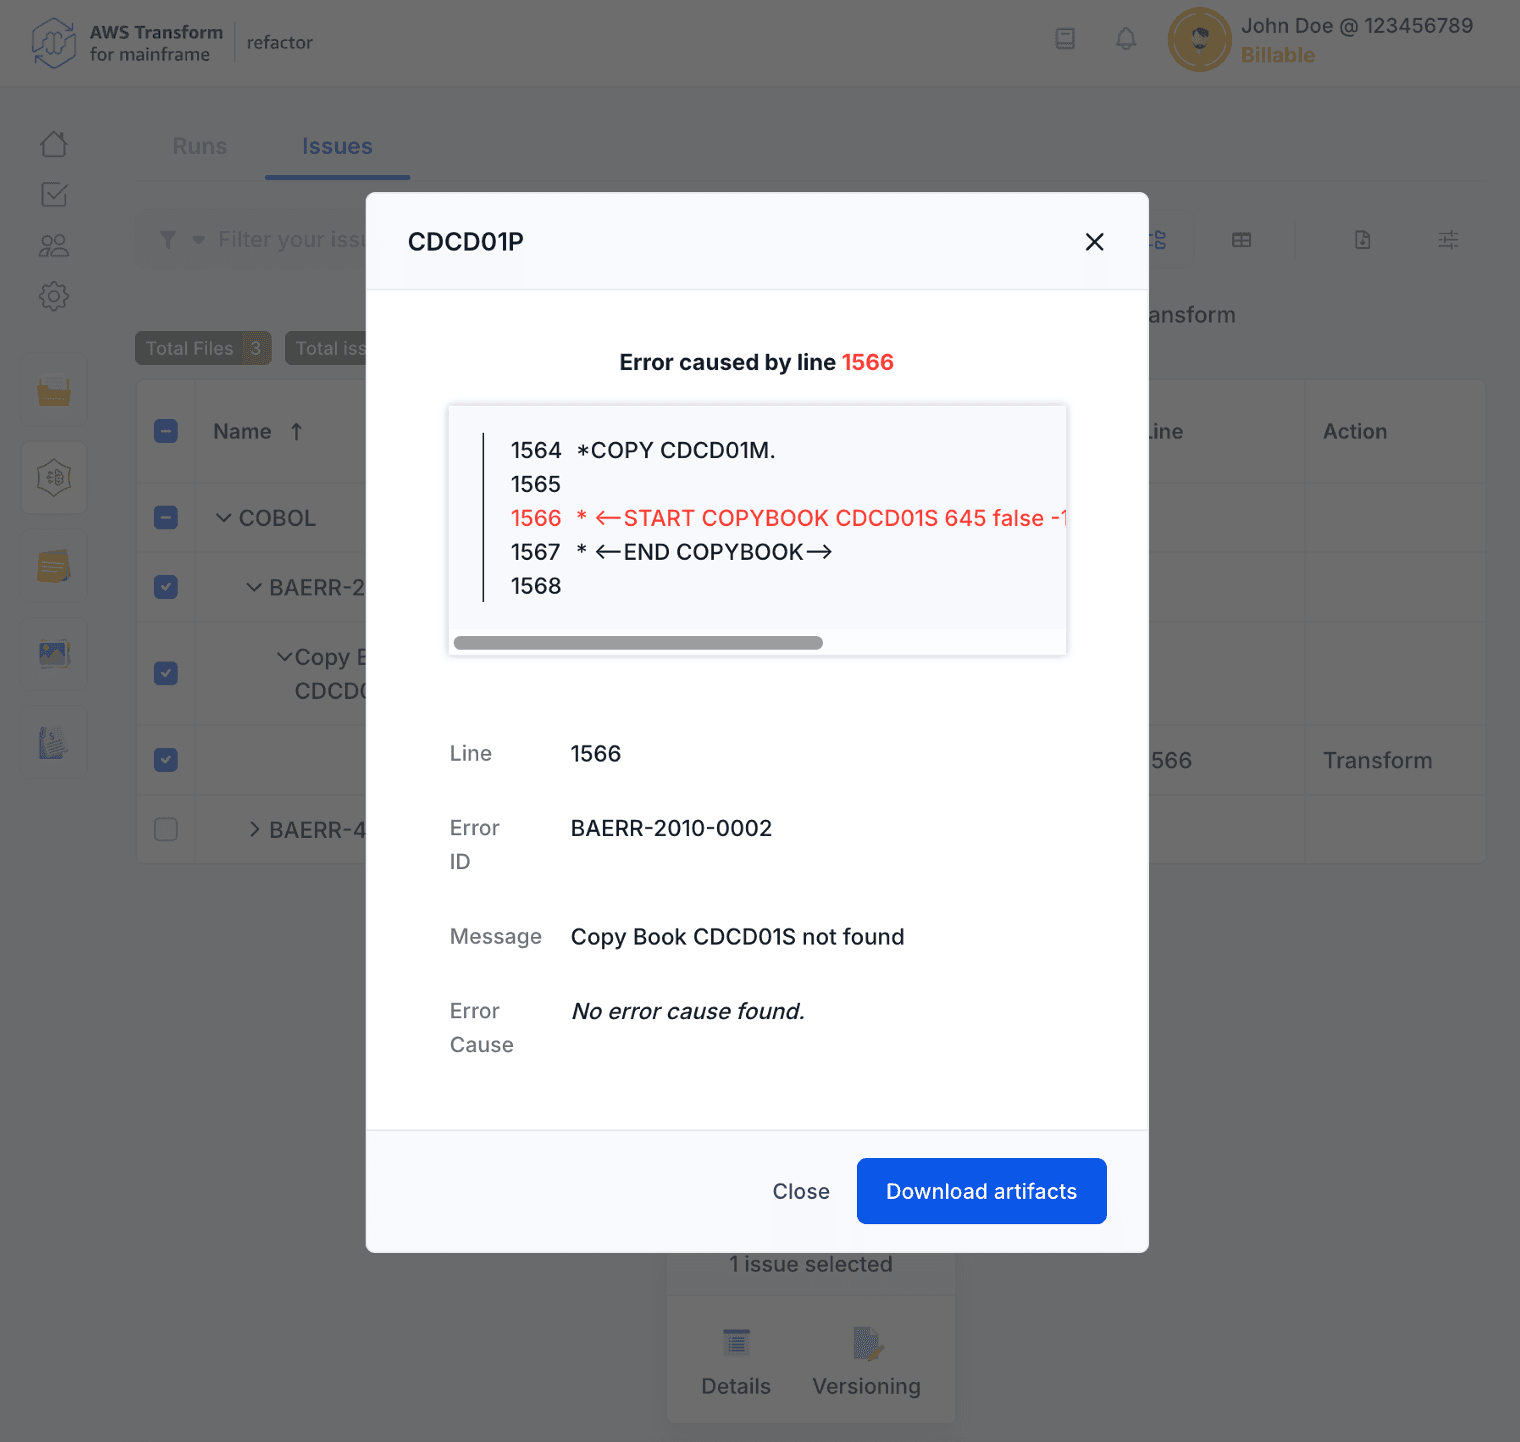Image resolution: width=1520 pixels, height=1442 pixels.
Task: Check the unchecked BAERR-4 row checkbox
Action: [166, 829]
